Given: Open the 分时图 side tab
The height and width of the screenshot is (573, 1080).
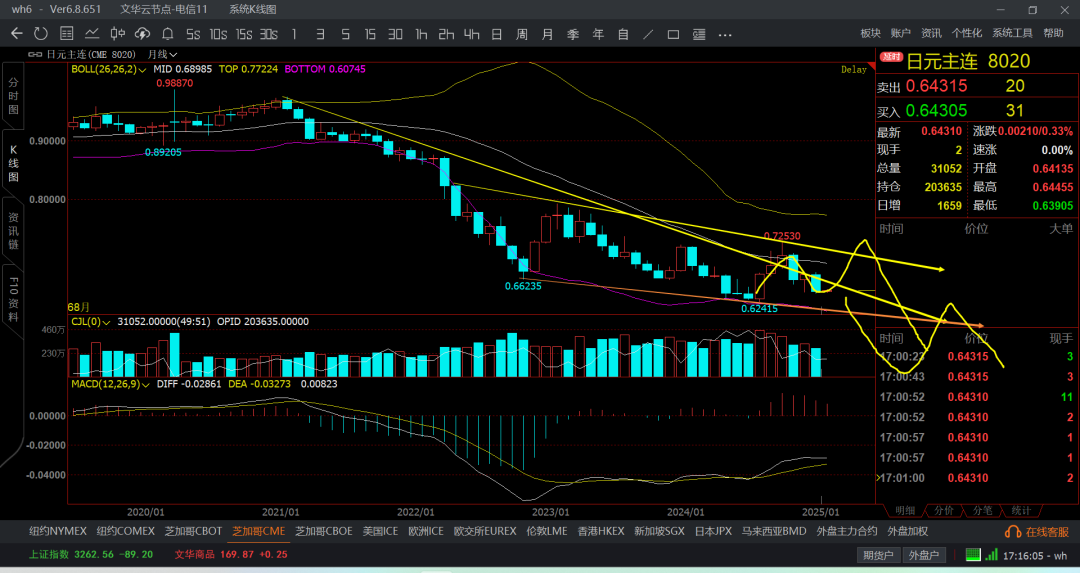Looking at the screenshot, I should (14, 95).
